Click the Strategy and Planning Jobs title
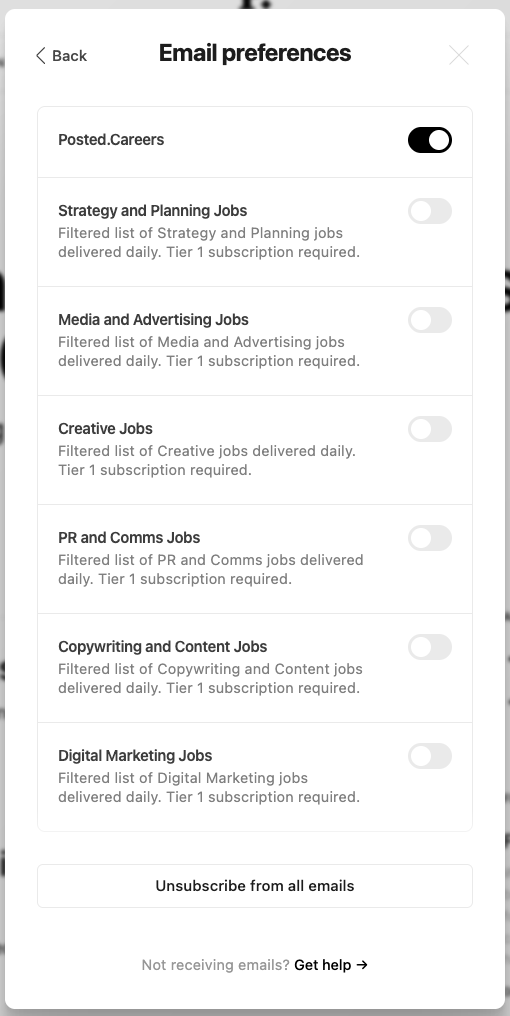 coord(152,211)
